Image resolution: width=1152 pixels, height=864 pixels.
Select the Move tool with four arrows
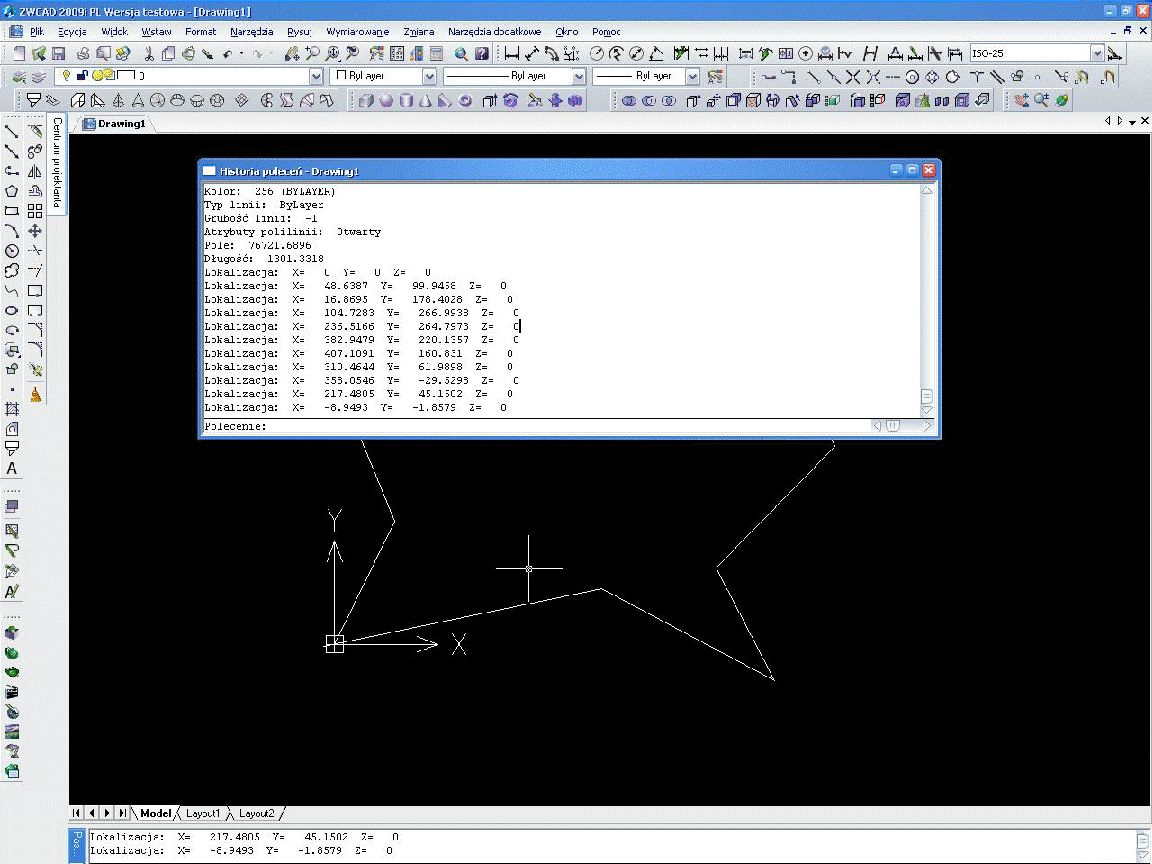[35, 231]
